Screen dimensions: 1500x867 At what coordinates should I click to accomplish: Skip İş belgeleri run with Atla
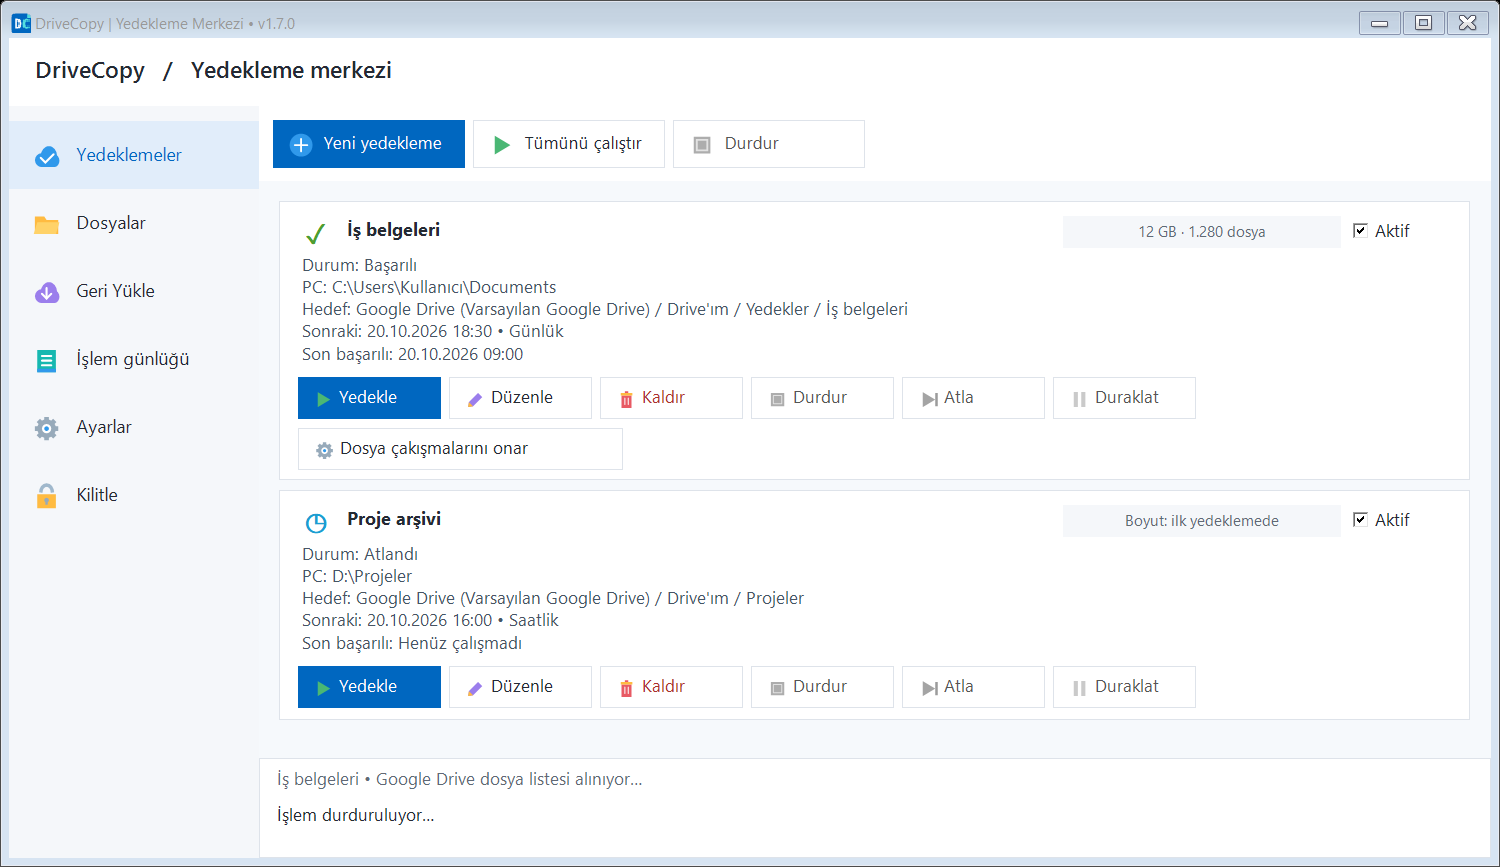tap(973, 398)
